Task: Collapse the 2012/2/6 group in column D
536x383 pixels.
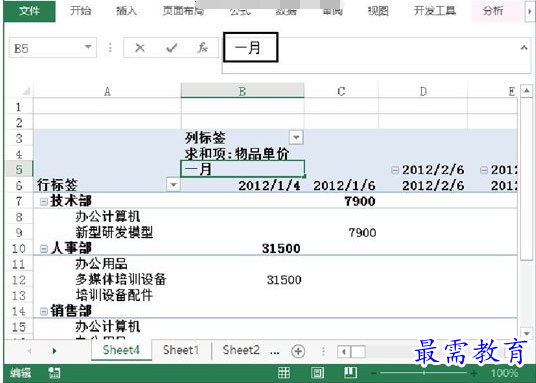Action: tap(395, 170)
